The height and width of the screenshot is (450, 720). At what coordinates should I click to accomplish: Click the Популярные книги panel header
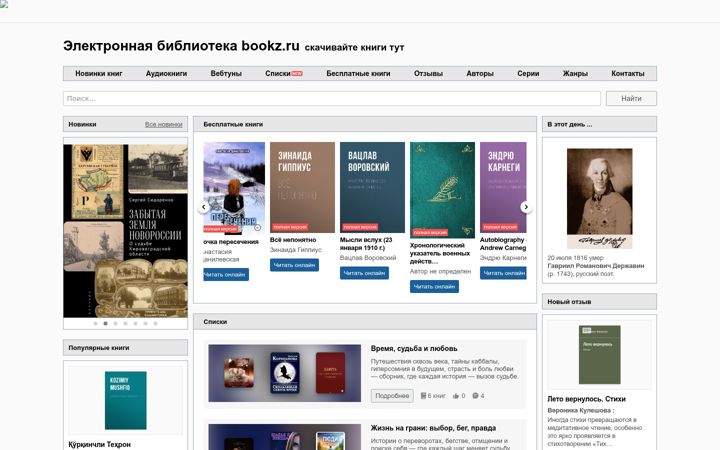tap(125, 348)
